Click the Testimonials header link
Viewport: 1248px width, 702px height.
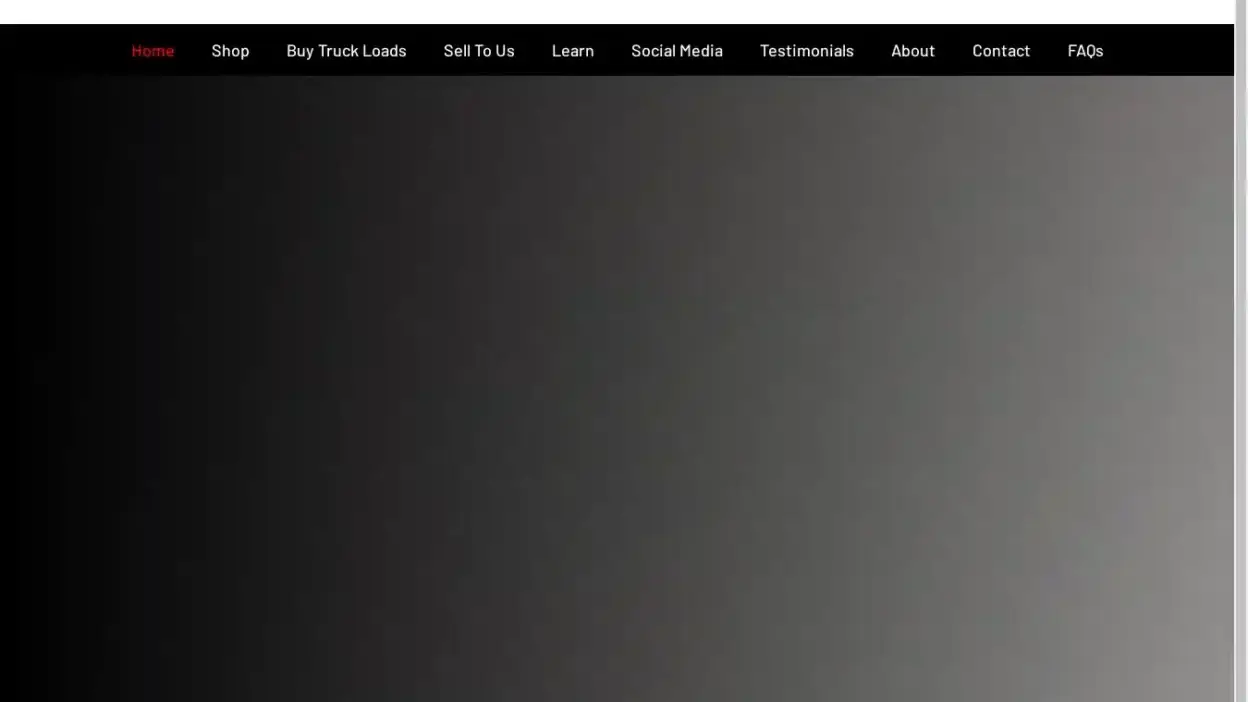[x=806, y=50]
